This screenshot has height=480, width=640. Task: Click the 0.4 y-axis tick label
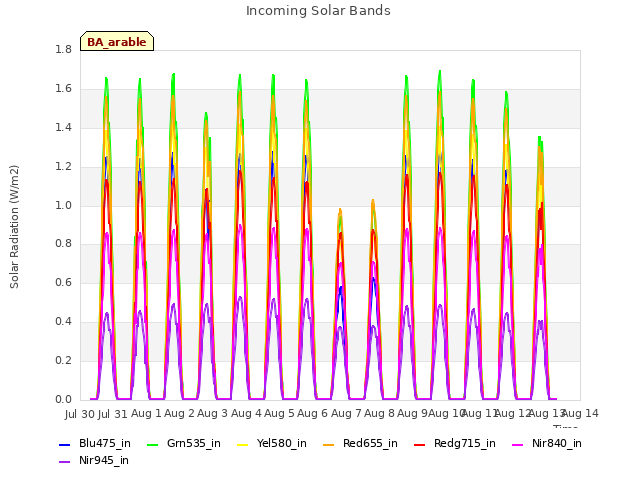tap(63, 322)
